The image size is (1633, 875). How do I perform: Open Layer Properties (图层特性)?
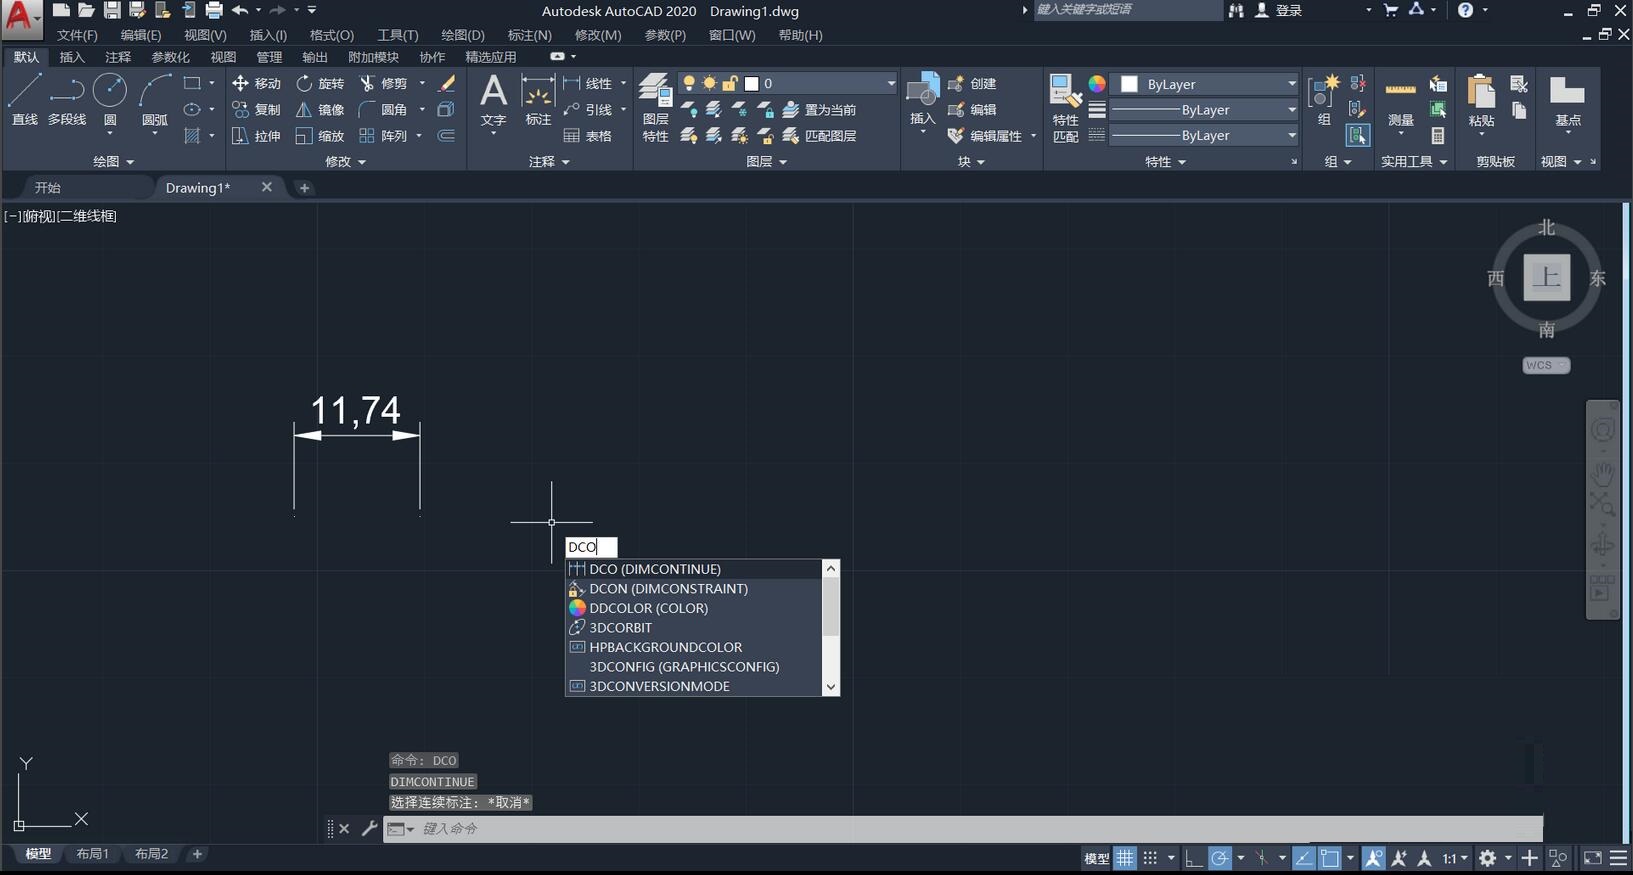pos(655,108)
